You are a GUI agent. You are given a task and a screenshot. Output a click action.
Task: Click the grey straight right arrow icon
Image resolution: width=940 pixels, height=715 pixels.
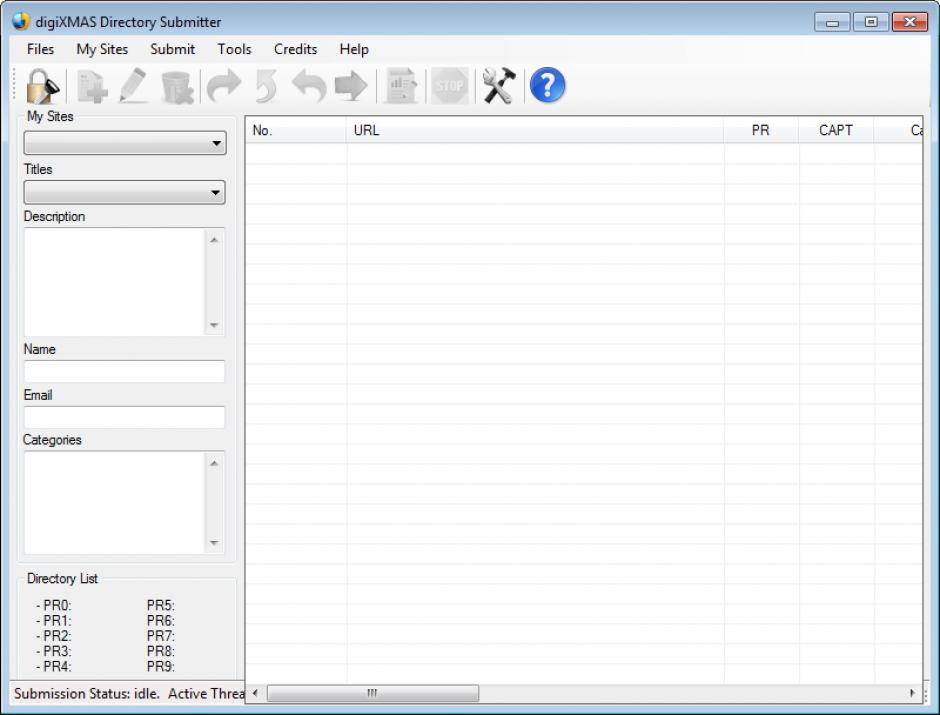pos(351,86)
